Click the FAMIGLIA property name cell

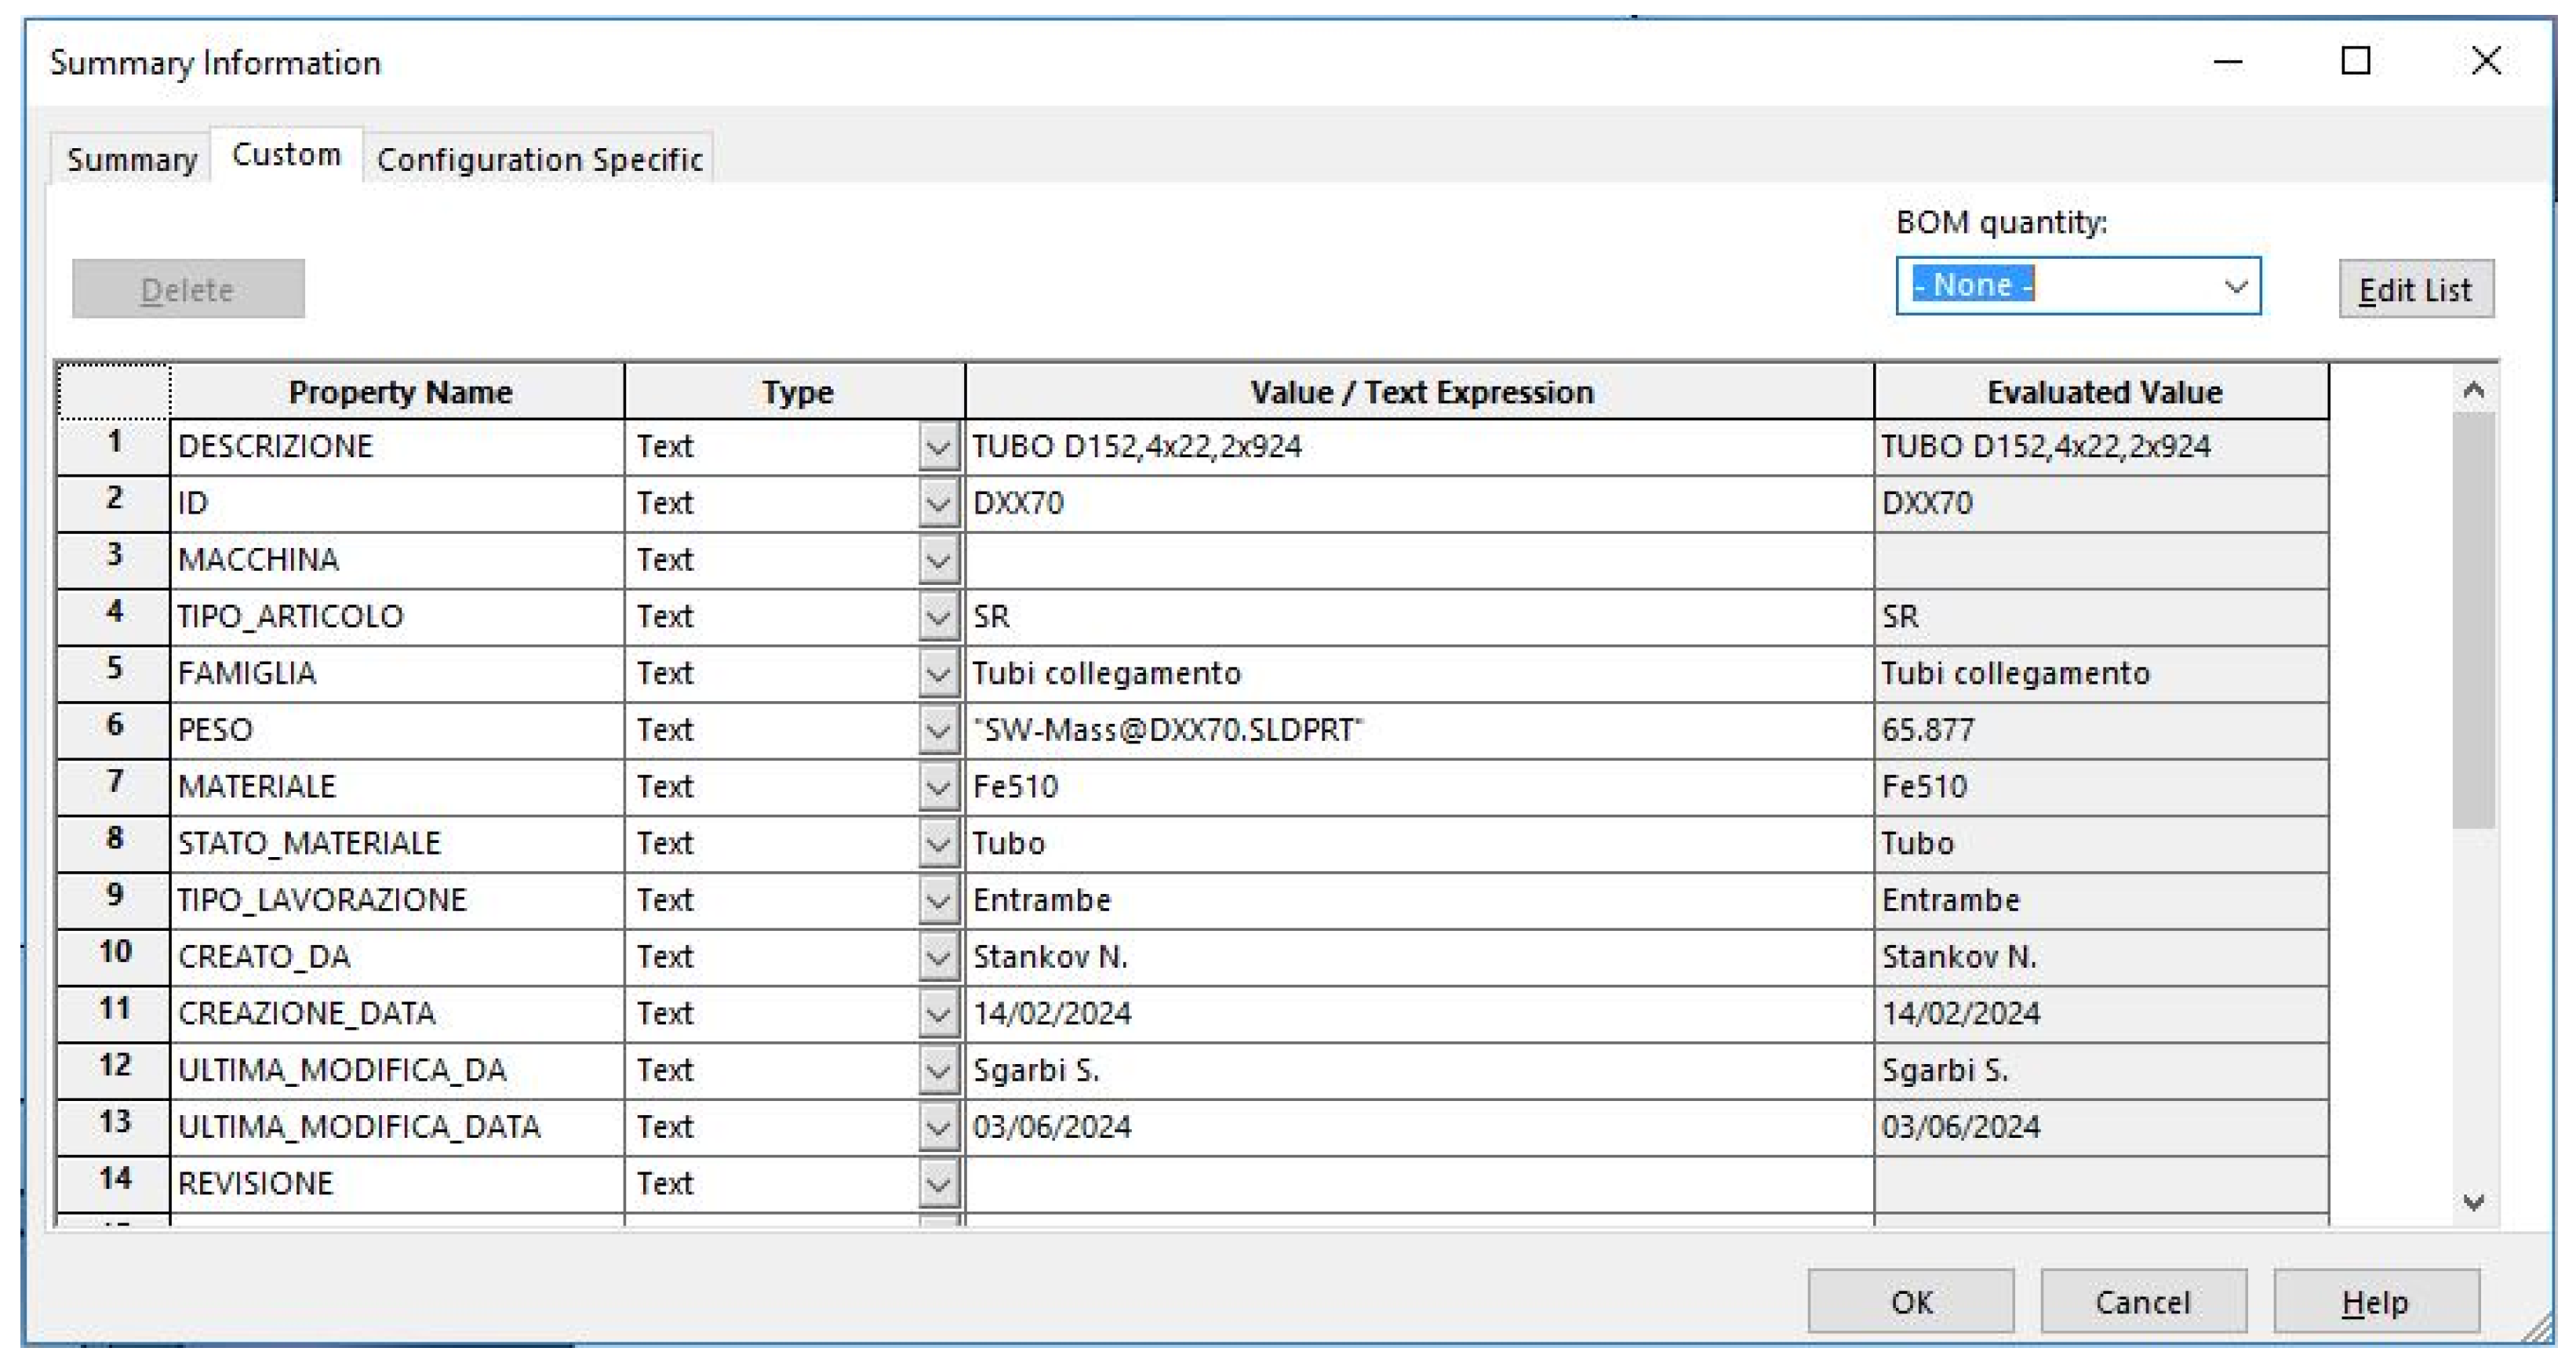(x=396, y=674)
